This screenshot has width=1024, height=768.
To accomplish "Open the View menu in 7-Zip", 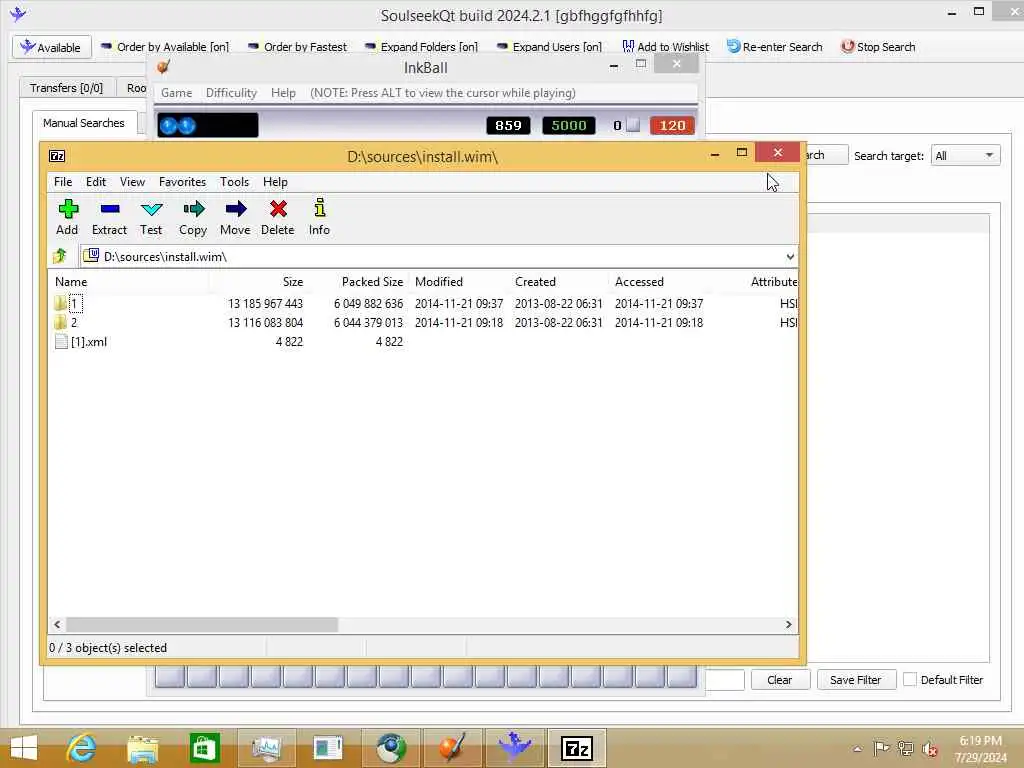I will coord(133,182).
